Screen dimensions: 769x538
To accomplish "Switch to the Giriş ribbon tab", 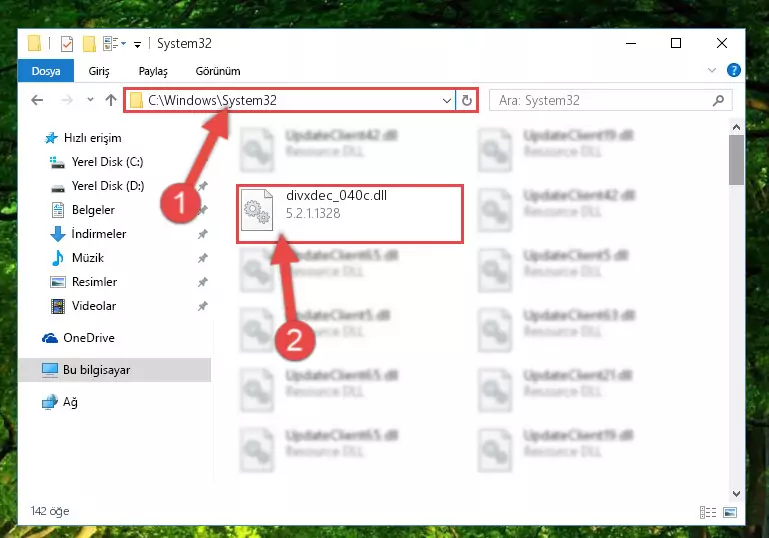I will 99,71.
